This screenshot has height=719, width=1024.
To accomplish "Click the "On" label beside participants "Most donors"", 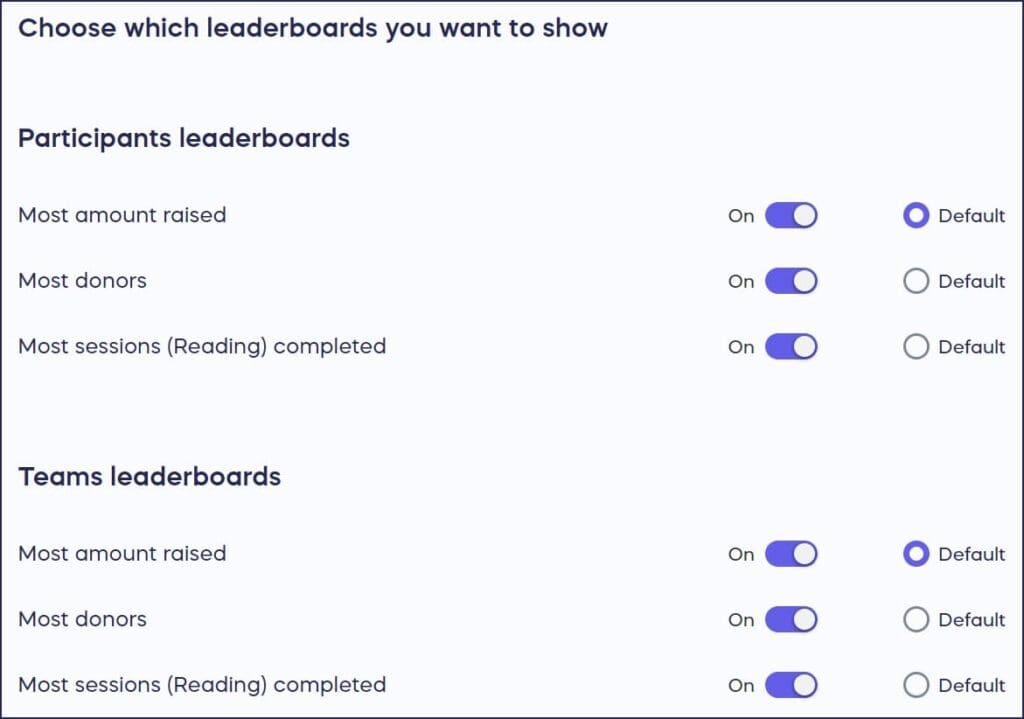I will pos(741,281).
